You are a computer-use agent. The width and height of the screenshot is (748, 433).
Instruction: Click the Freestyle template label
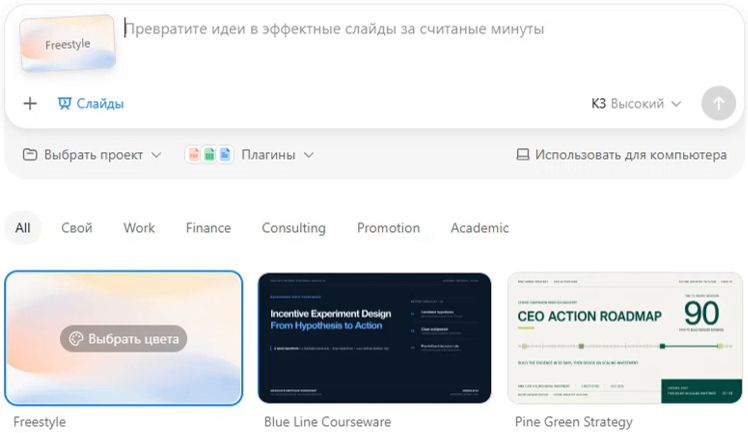[x=40, y=422]
